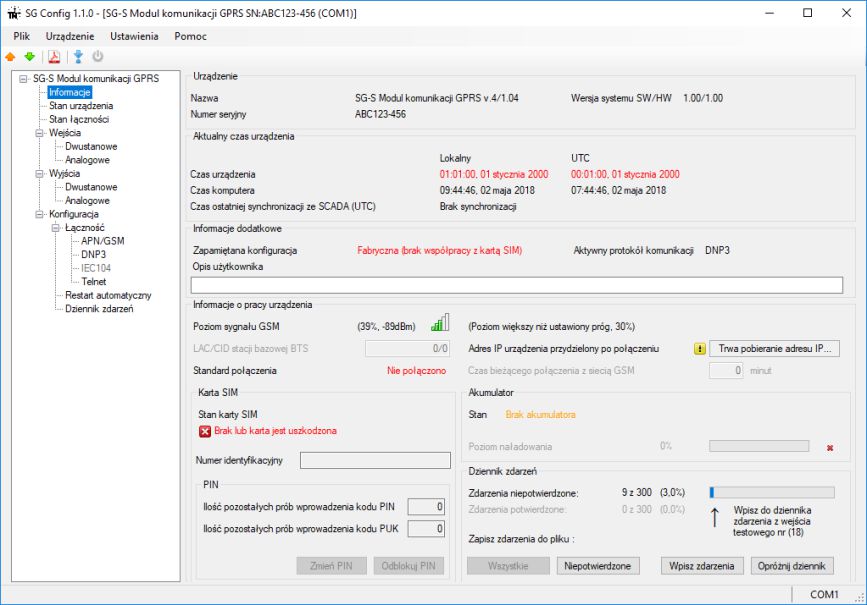Click the green down arrow toolbar icon

(29, 56)
